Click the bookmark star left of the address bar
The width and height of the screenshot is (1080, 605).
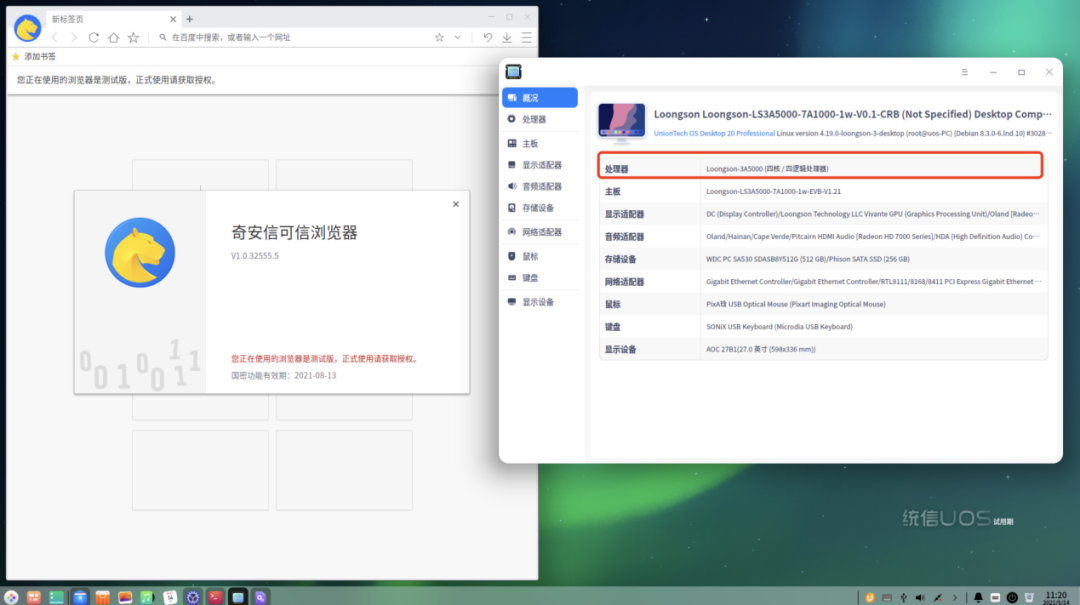[x=134, y=37]
